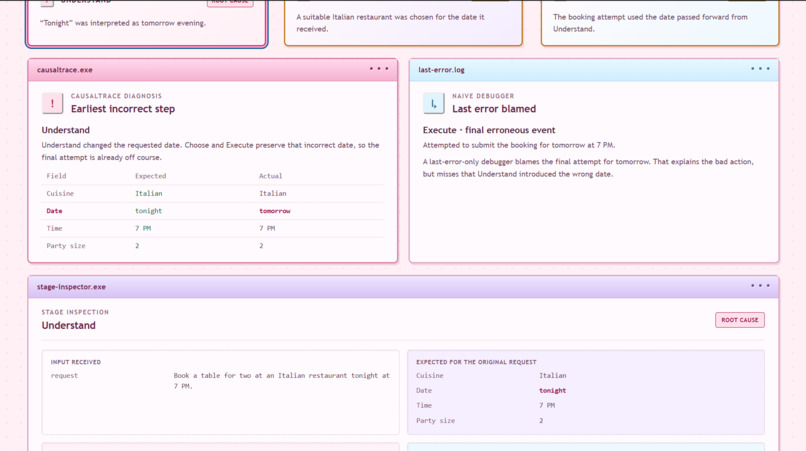The width and height of the screenshot is (806, 451).
Task: Select the Understand stage card at top left
Action: click(x=147, y=23)
